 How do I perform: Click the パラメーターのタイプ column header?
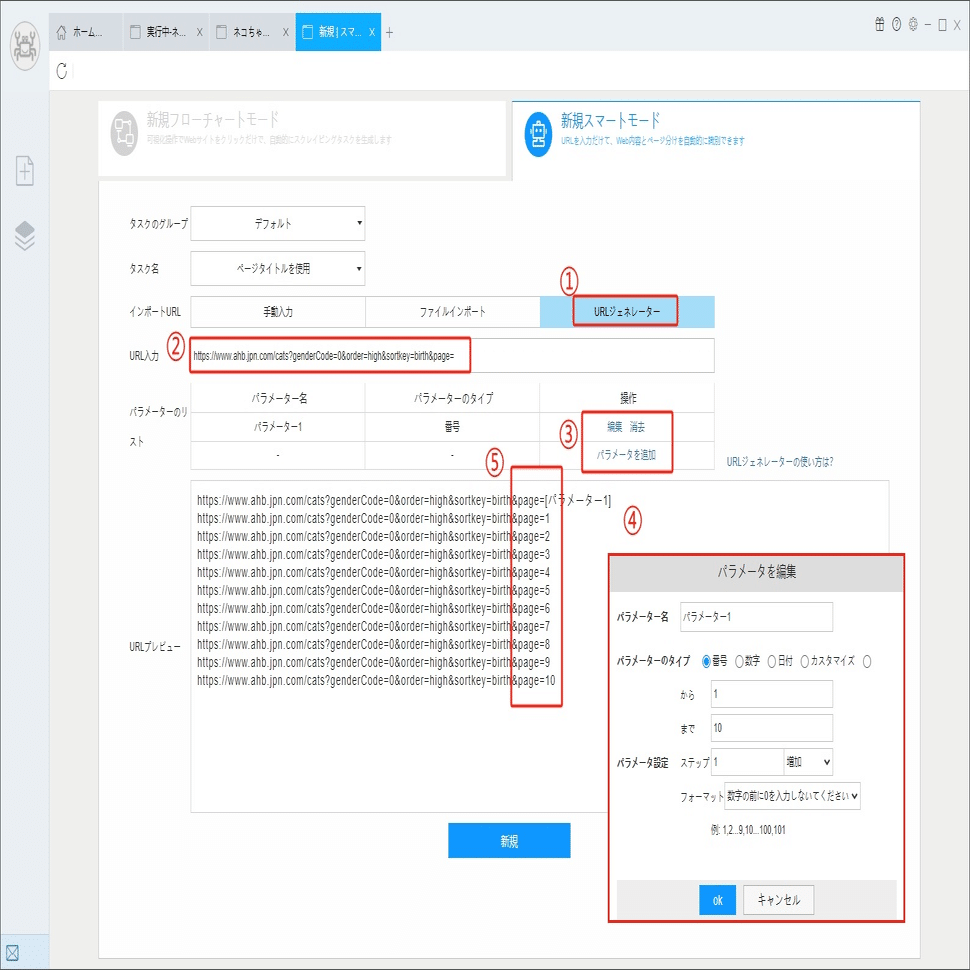pyautogui.click(x=453, y=398)
